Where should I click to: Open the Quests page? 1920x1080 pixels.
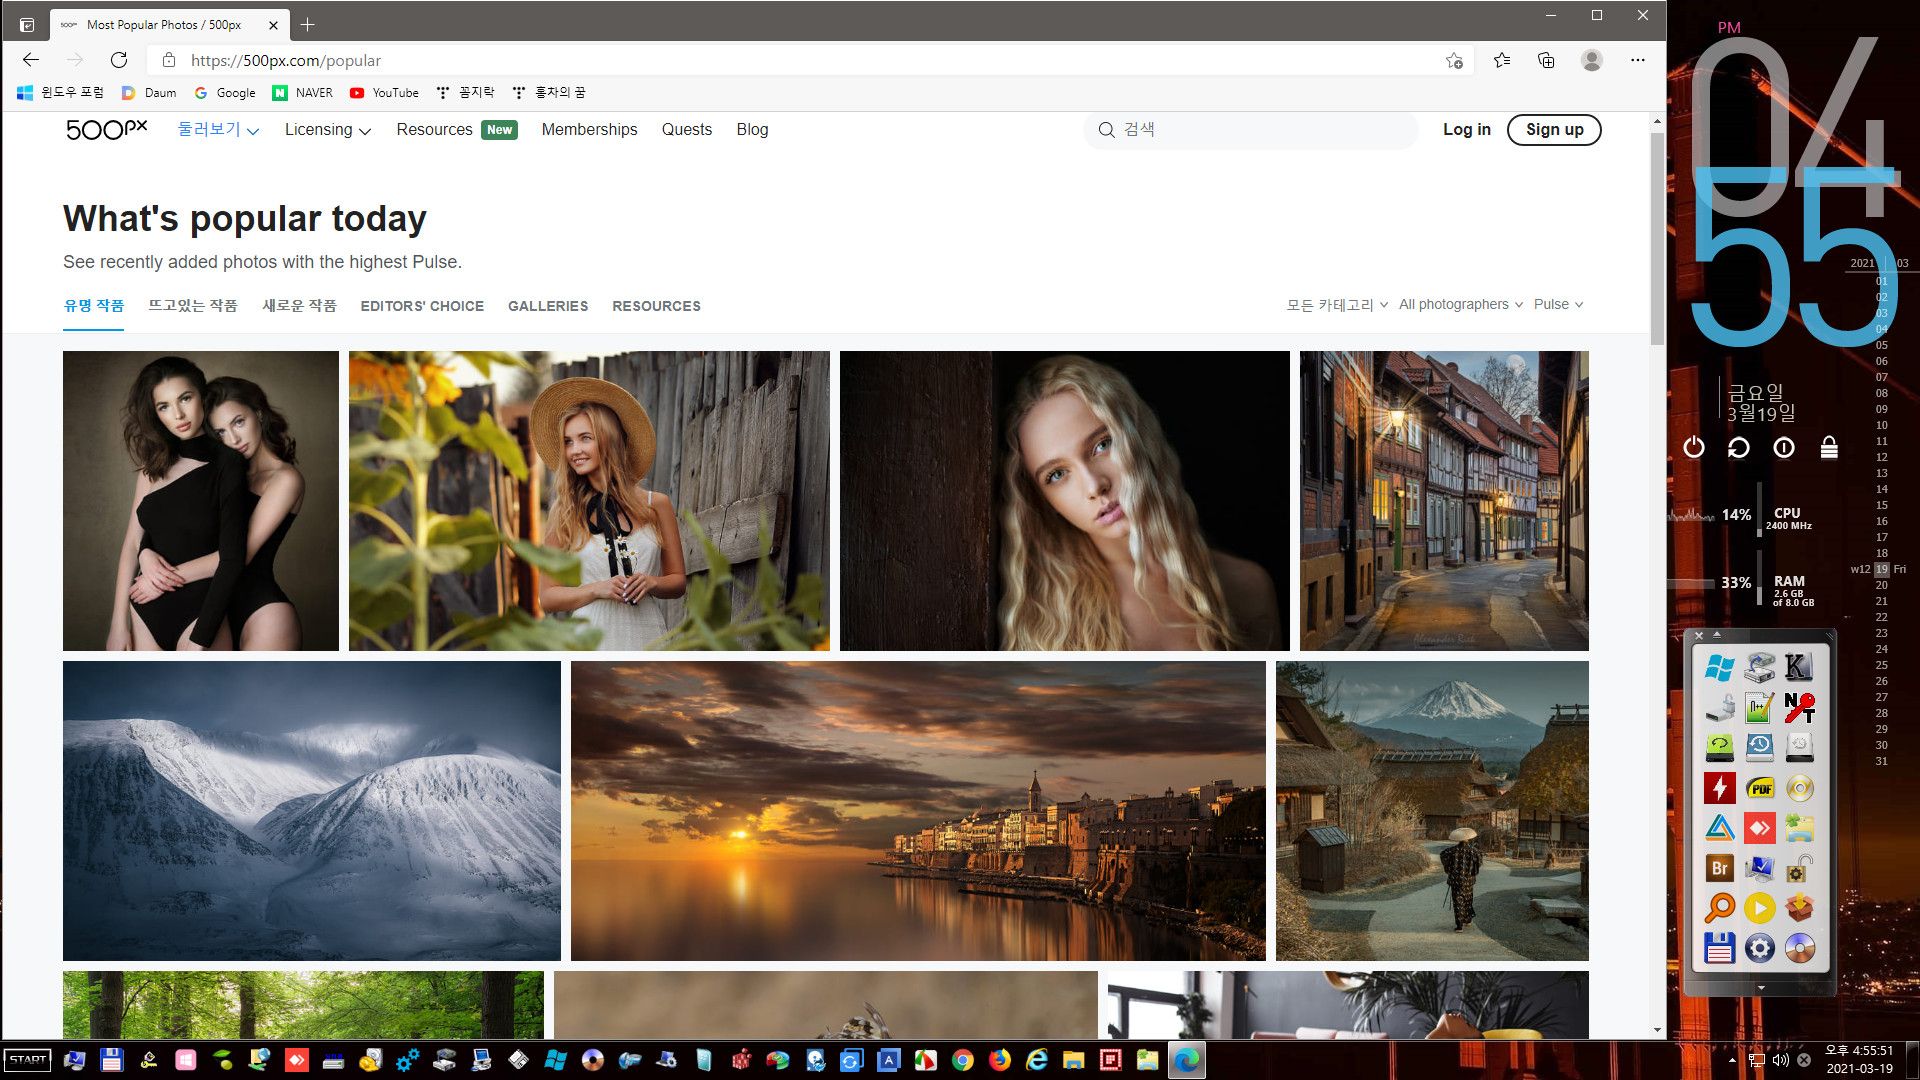pyautogui.click(x=687, y=130)
